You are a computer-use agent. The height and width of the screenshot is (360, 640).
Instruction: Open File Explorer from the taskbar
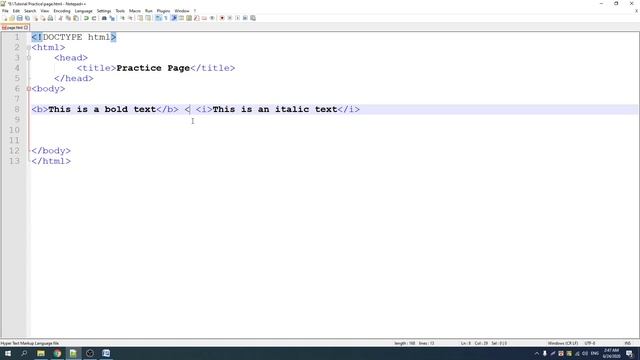[41, 353]
